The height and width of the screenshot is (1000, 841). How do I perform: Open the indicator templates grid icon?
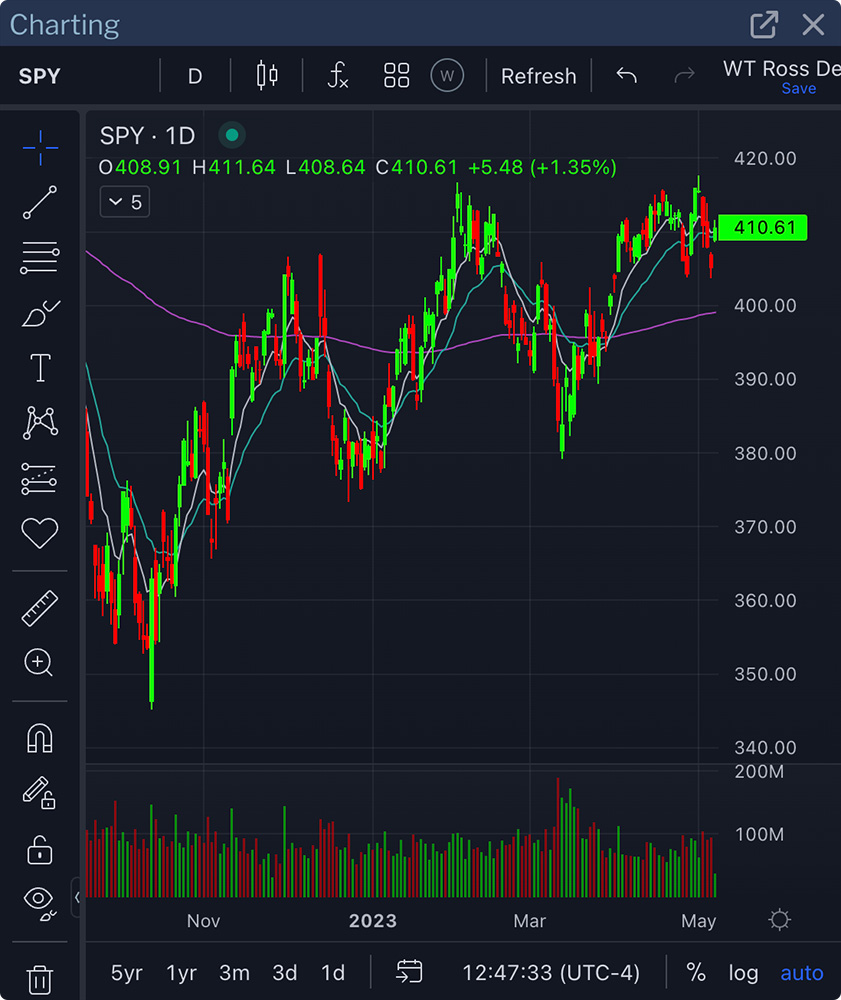(x=397, y=75)
